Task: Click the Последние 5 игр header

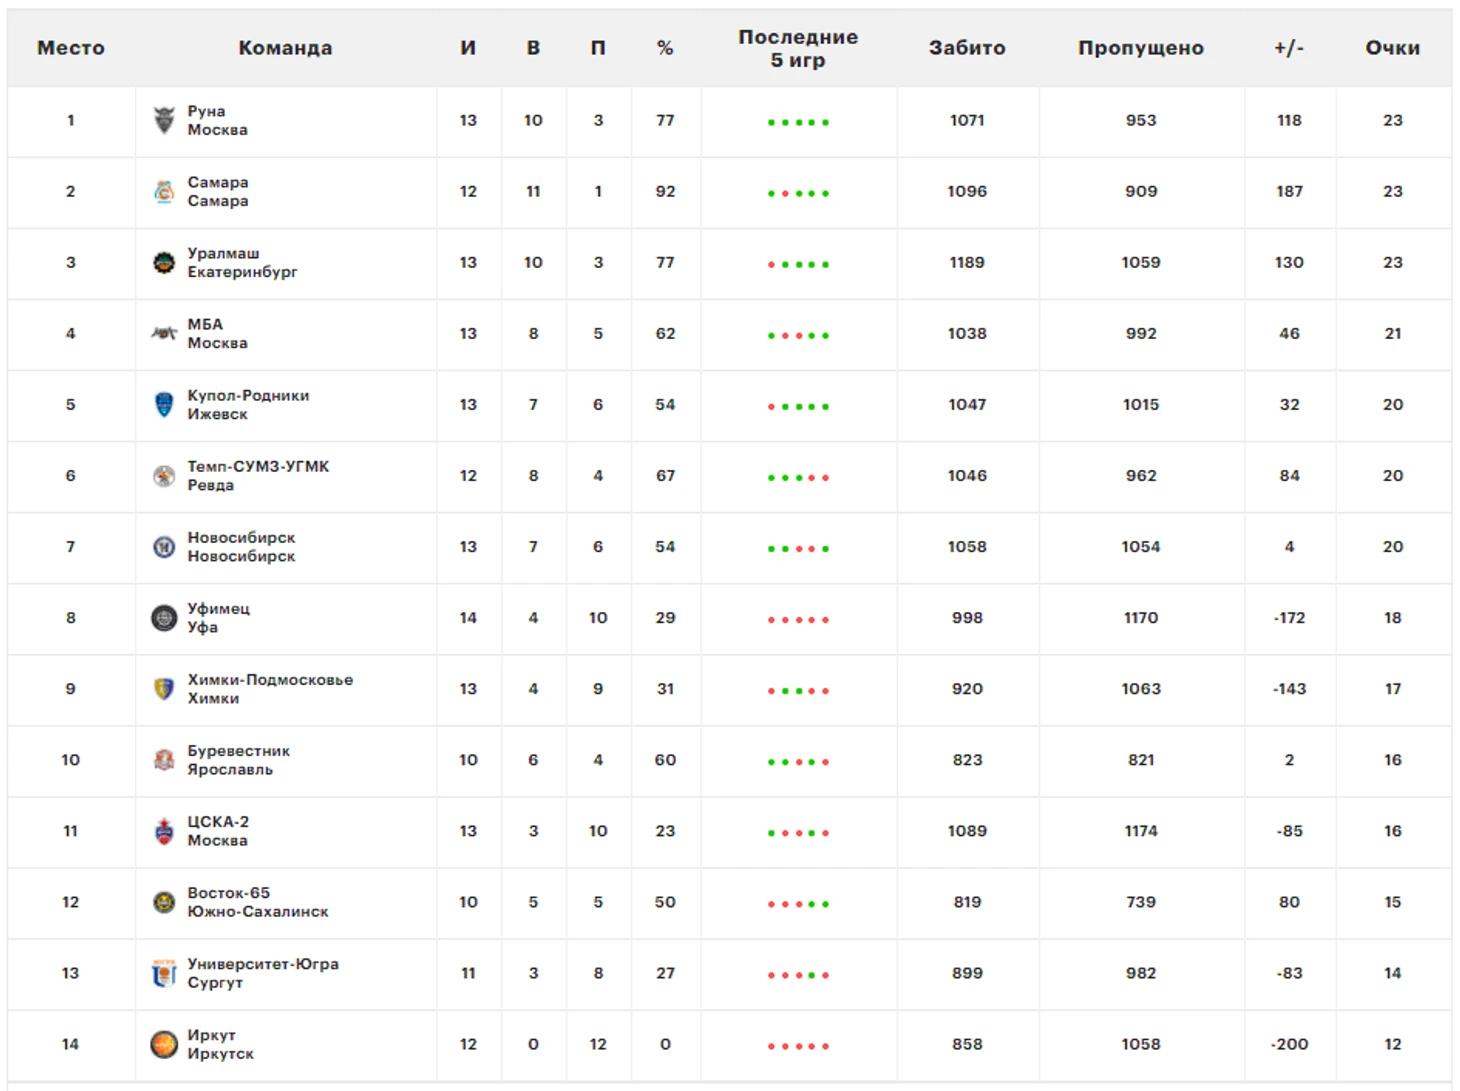Action: click(798, 48)
